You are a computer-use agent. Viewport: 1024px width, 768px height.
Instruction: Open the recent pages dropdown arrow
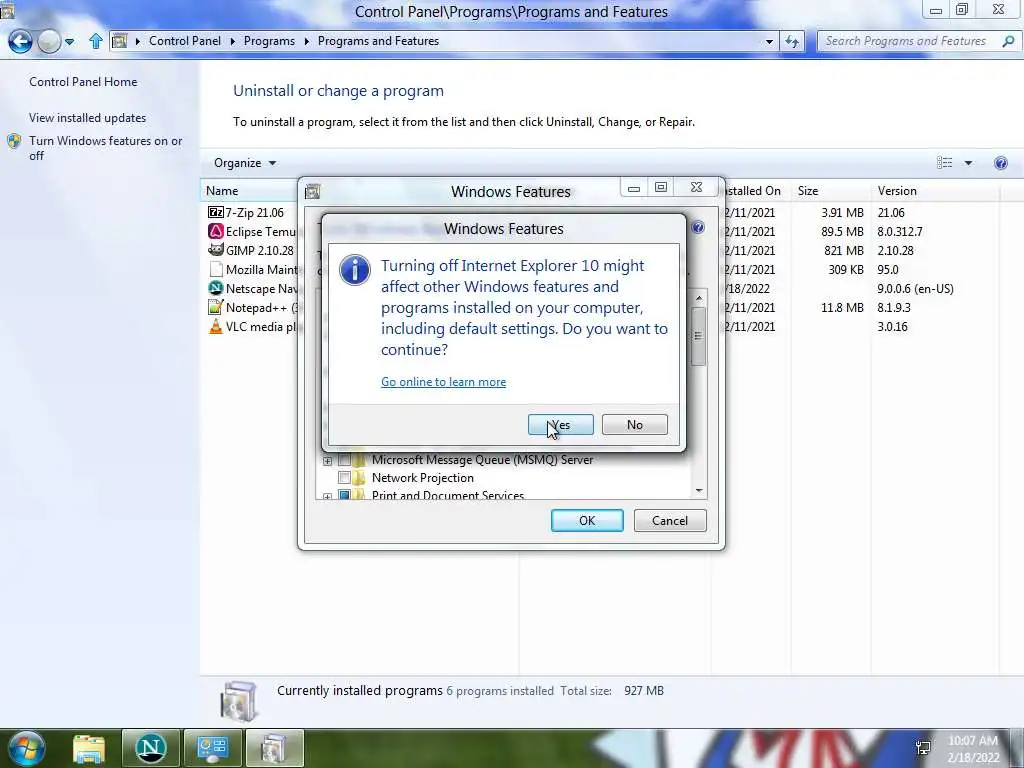tap(69, 42)
